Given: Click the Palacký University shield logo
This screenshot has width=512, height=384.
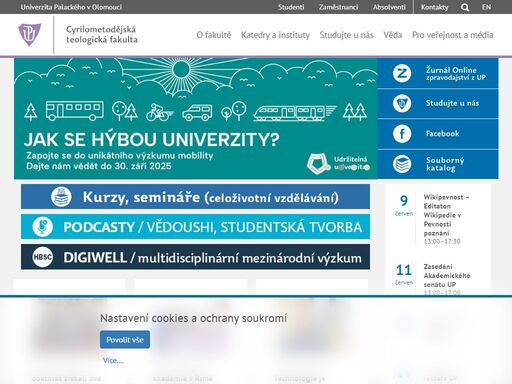Looking at the screenshot, I should (x=30, y=34).
